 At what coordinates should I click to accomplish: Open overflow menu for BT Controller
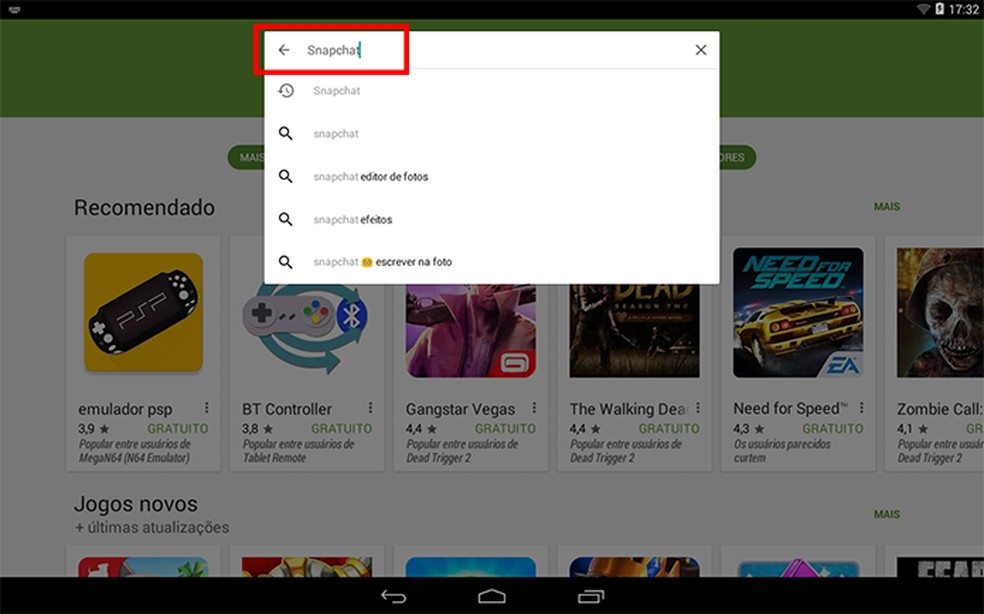pyautogui.click(x=370, y=409)
